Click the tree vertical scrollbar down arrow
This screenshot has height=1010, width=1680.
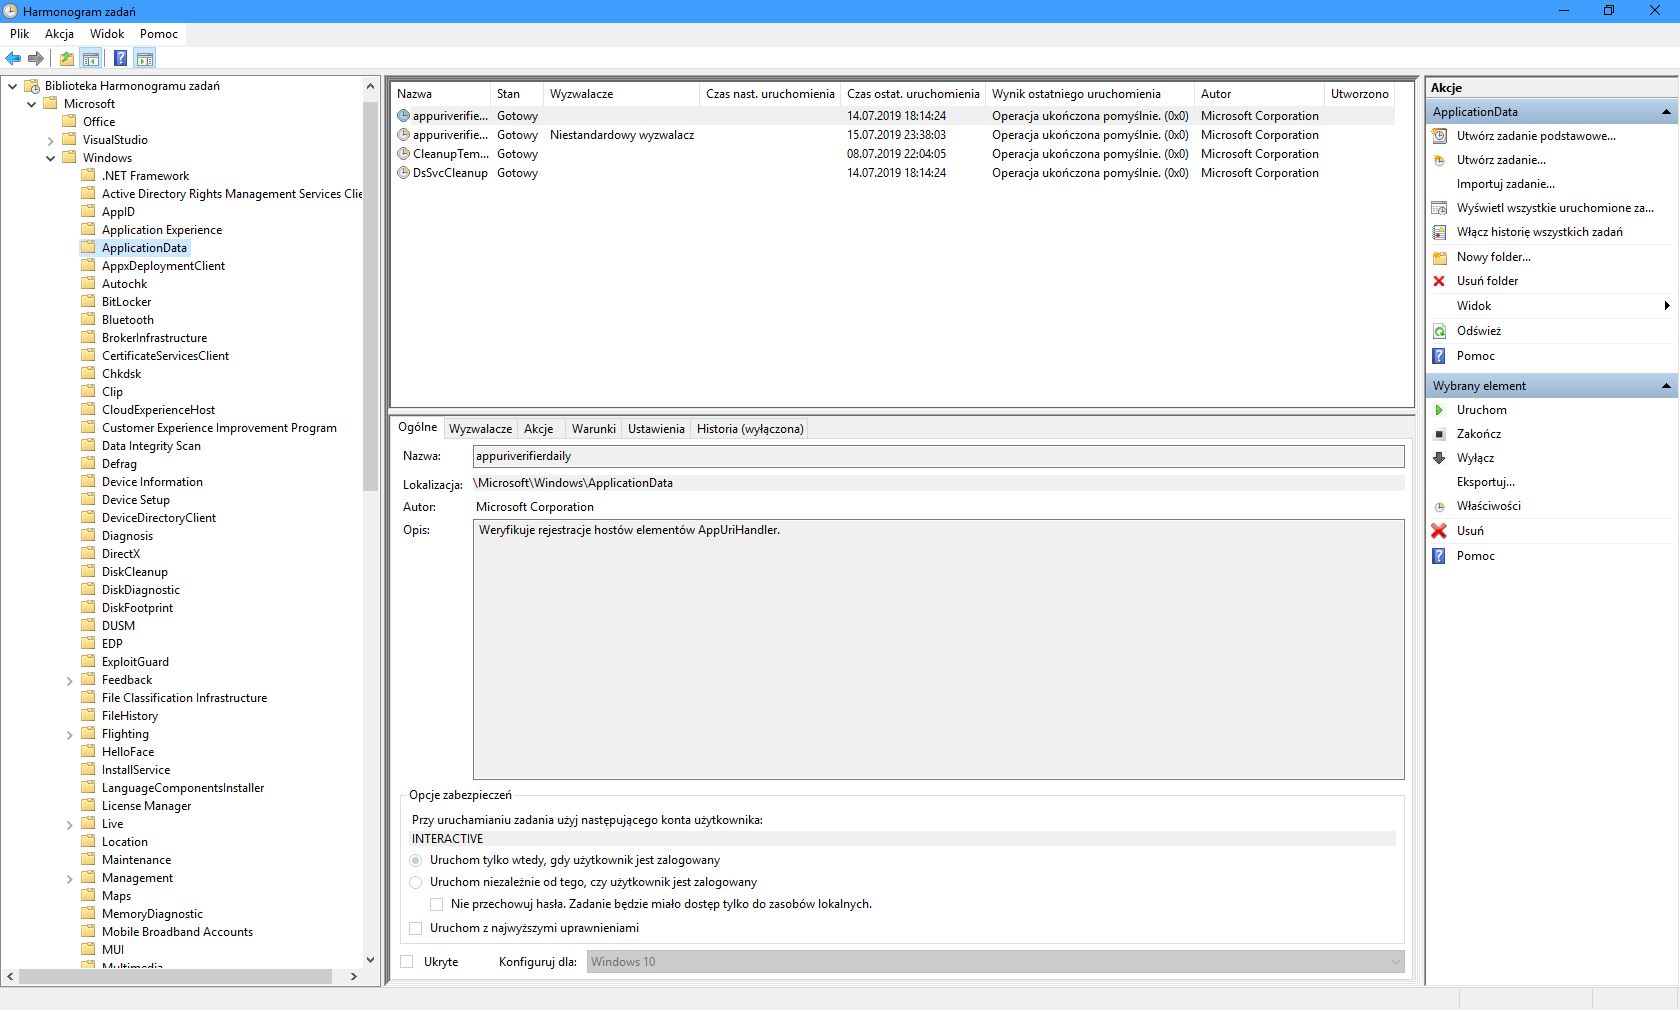pyautogui.click(x=371, y=960)
